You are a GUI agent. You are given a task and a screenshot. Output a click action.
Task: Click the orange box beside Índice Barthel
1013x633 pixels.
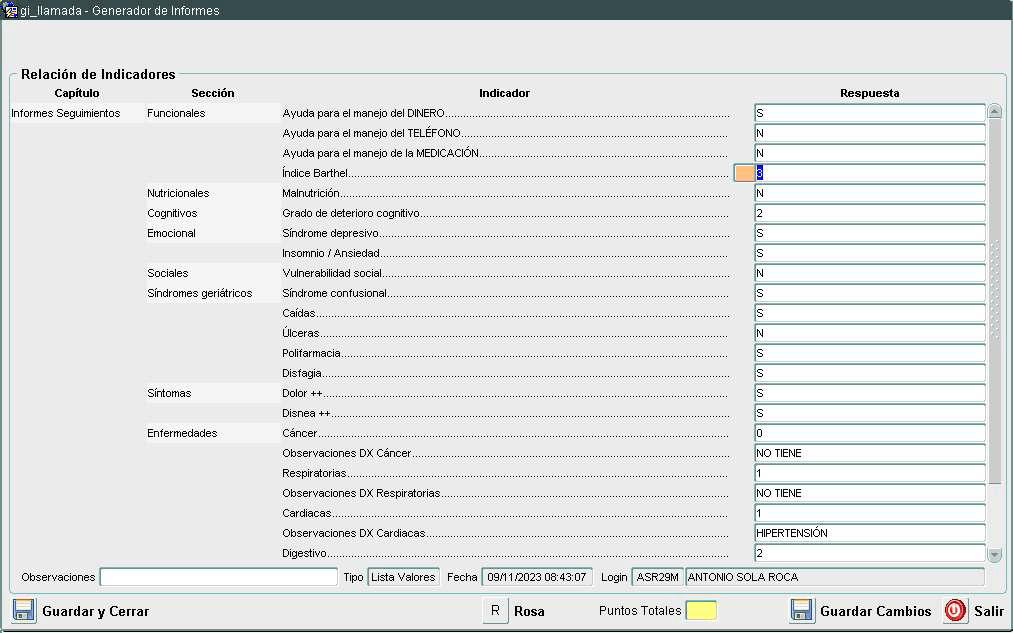pos(744,173)
